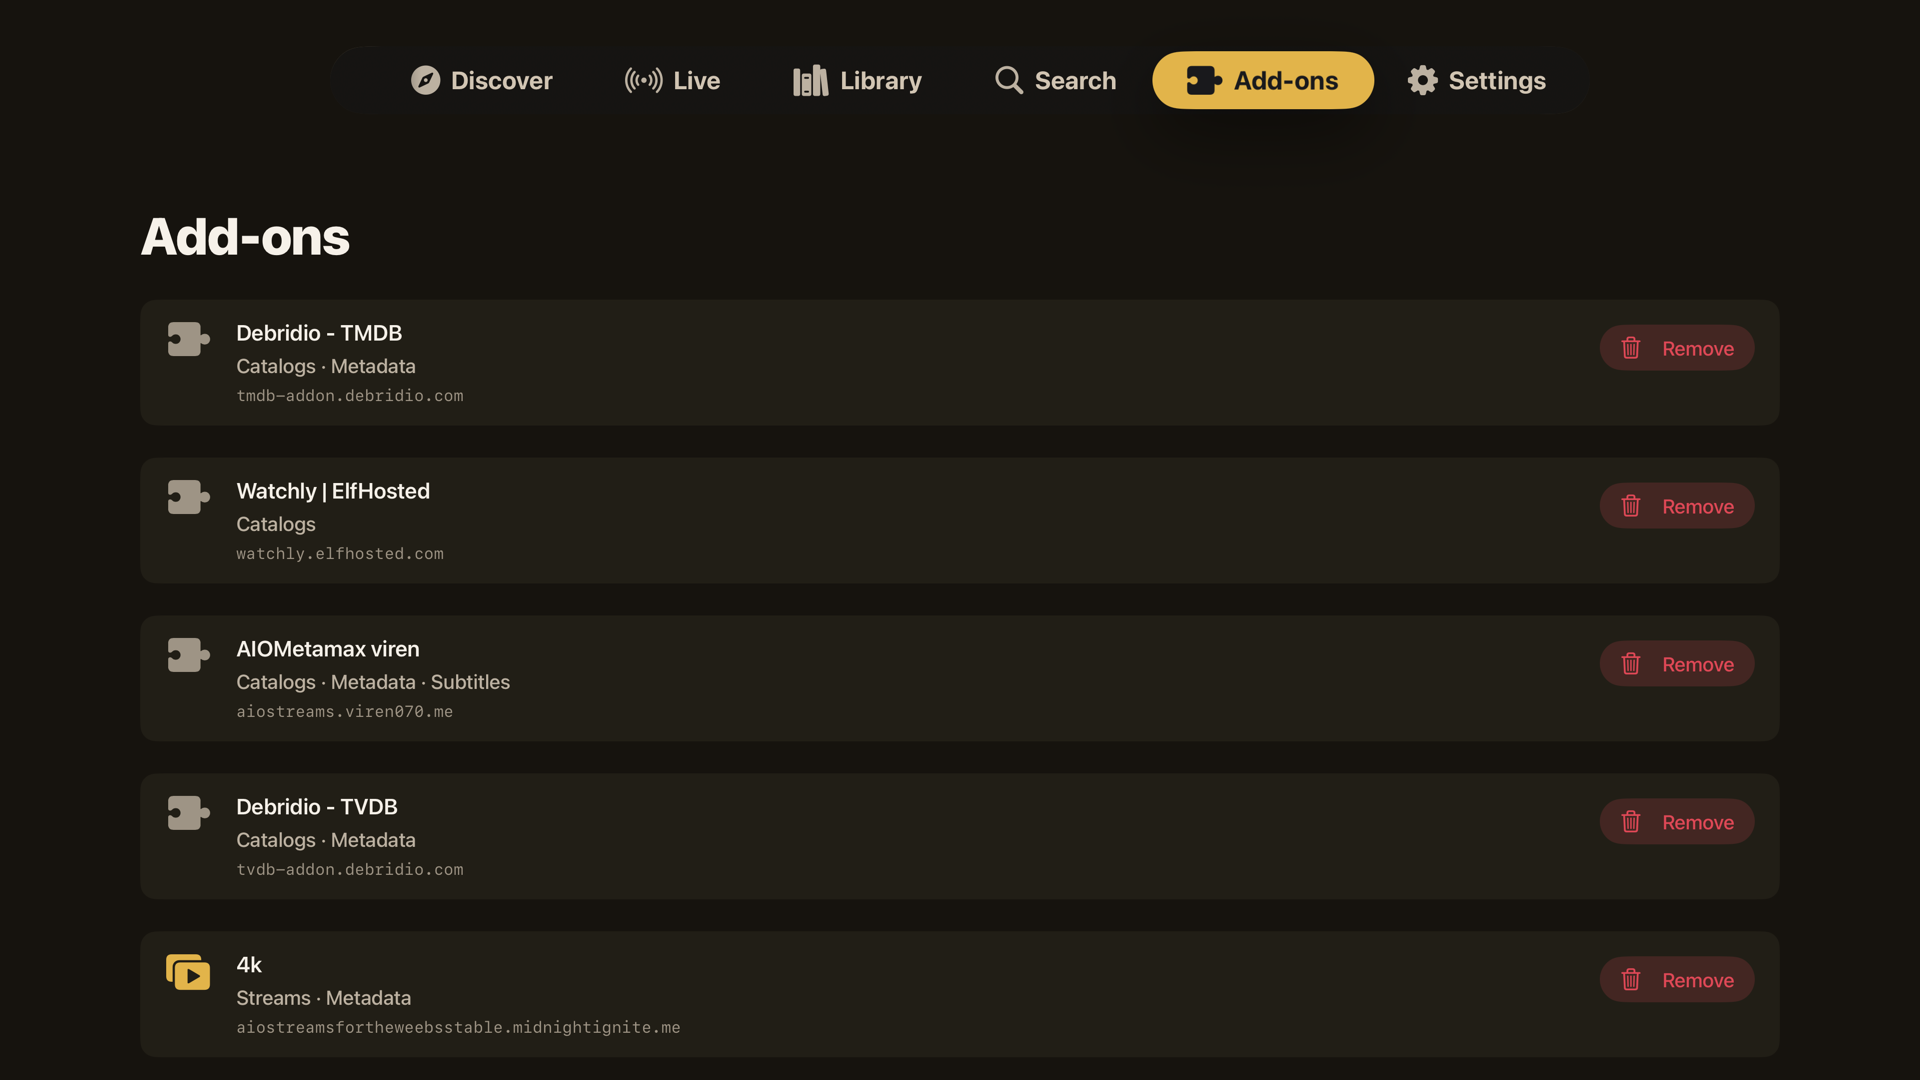This screenshot has width=1920, height=1080.
Task: Select the Debridio - TMDB title
Action: (x=319, y=333)
